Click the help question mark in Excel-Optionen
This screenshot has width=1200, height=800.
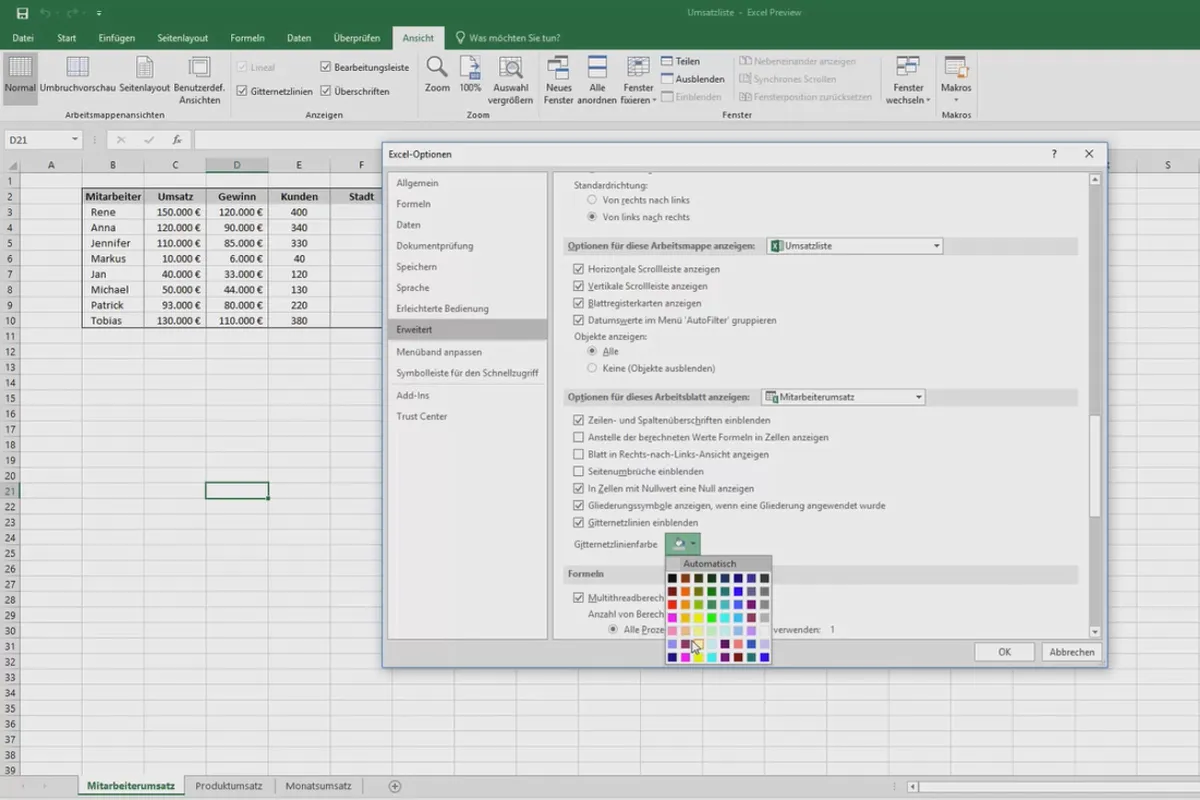(1054, 154)
